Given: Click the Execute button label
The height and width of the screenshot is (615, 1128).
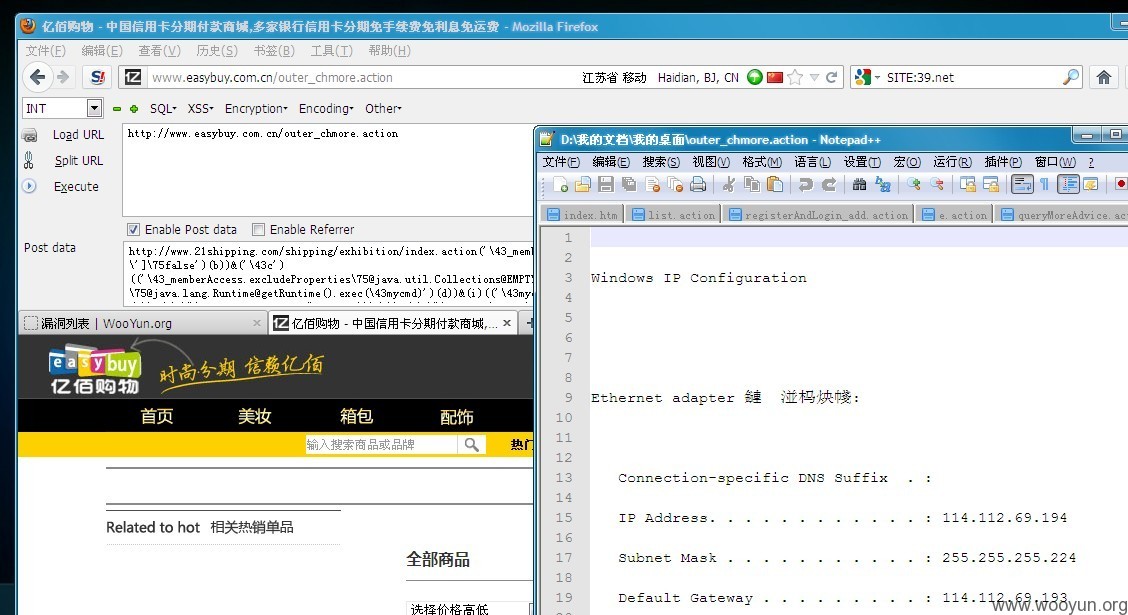Looking at the screenshot, I should tap(76, 186).
